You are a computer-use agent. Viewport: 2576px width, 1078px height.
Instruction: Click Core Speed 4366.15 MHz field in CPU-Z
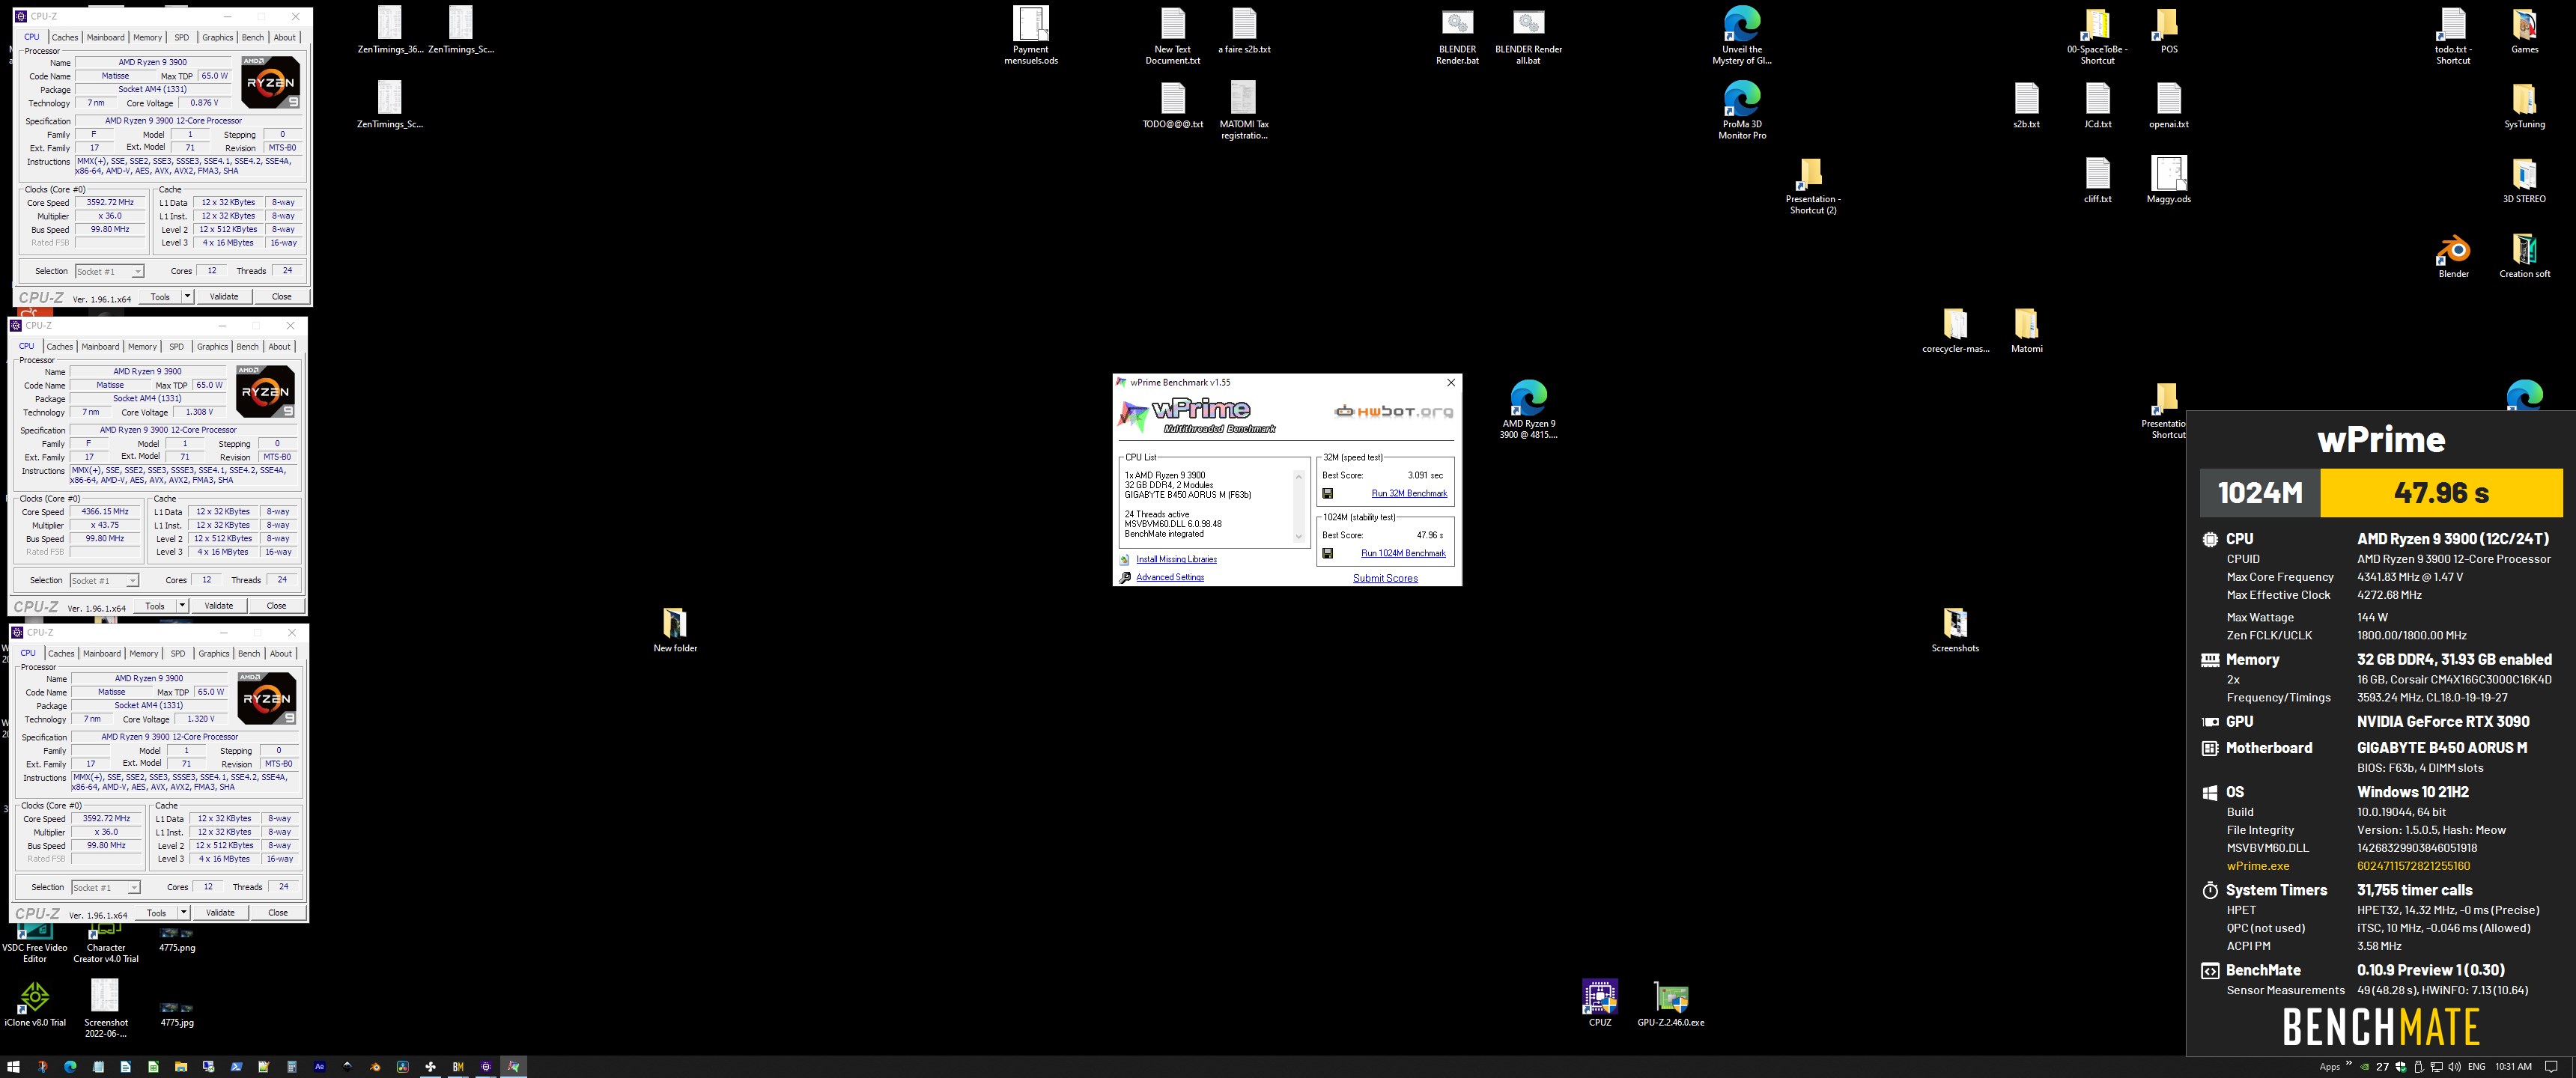coord(104,511)
